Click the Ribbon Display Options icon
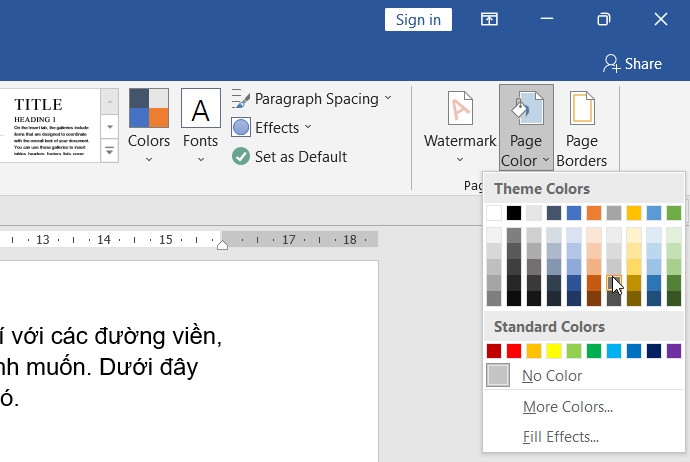This screenshot has width=690, height=462. pyautogui.click(x=489, y=19)
